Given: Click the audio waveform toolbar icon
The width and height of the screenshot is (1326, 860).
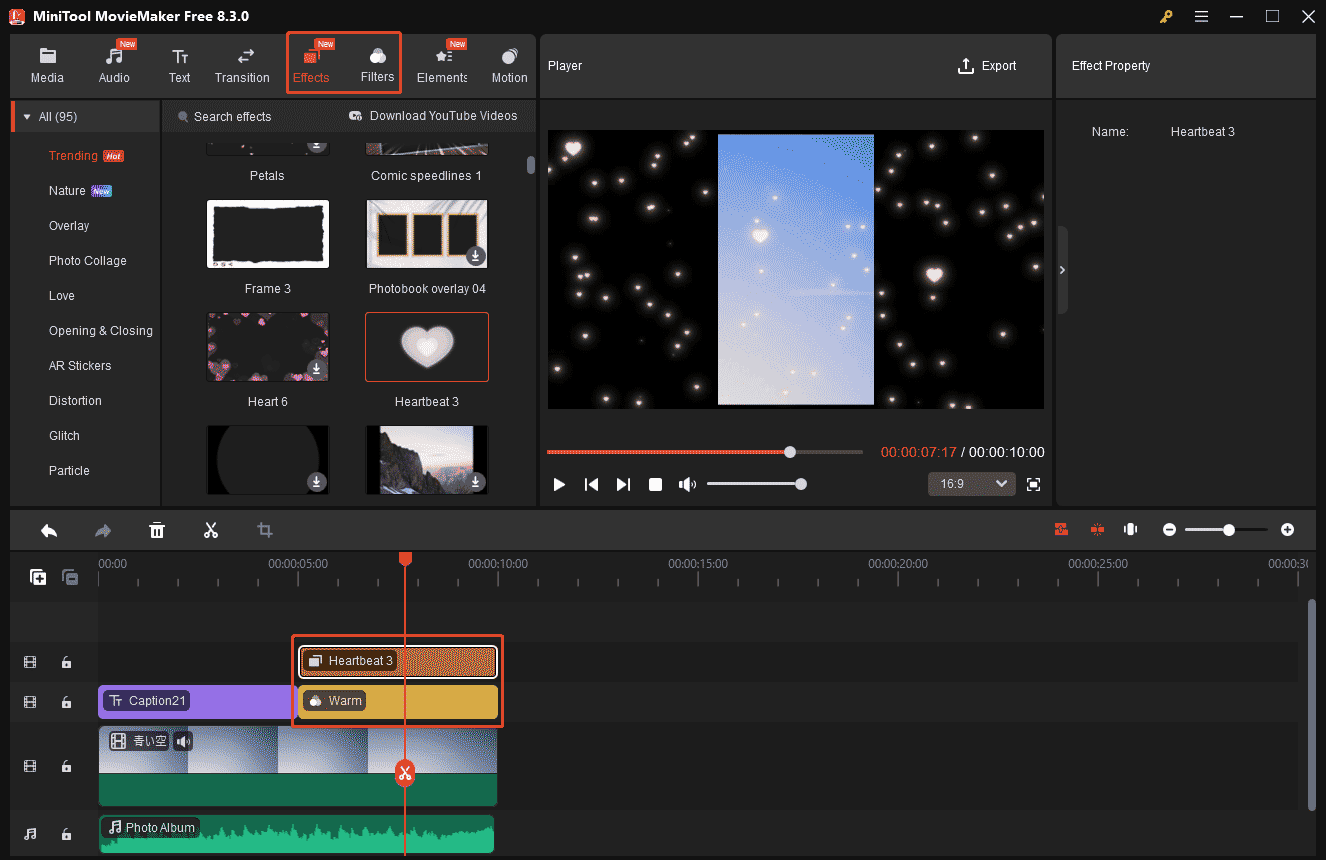Looking at the screenshot, I should pos(1131,530).
